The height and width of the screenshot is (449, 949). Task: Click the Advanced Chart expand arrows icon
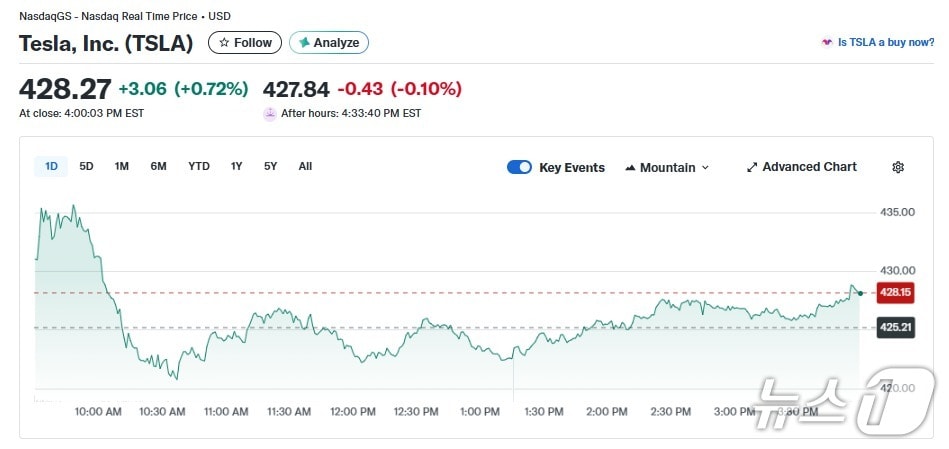(752, 167)
